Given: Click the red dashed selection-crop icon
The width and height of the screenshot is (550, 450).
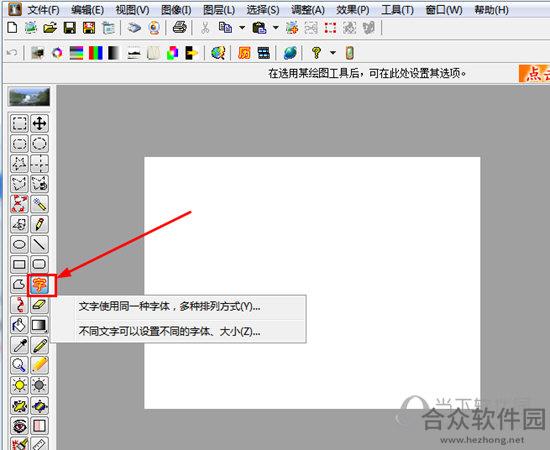Looking at the screenshot, I should coord(330,28).
